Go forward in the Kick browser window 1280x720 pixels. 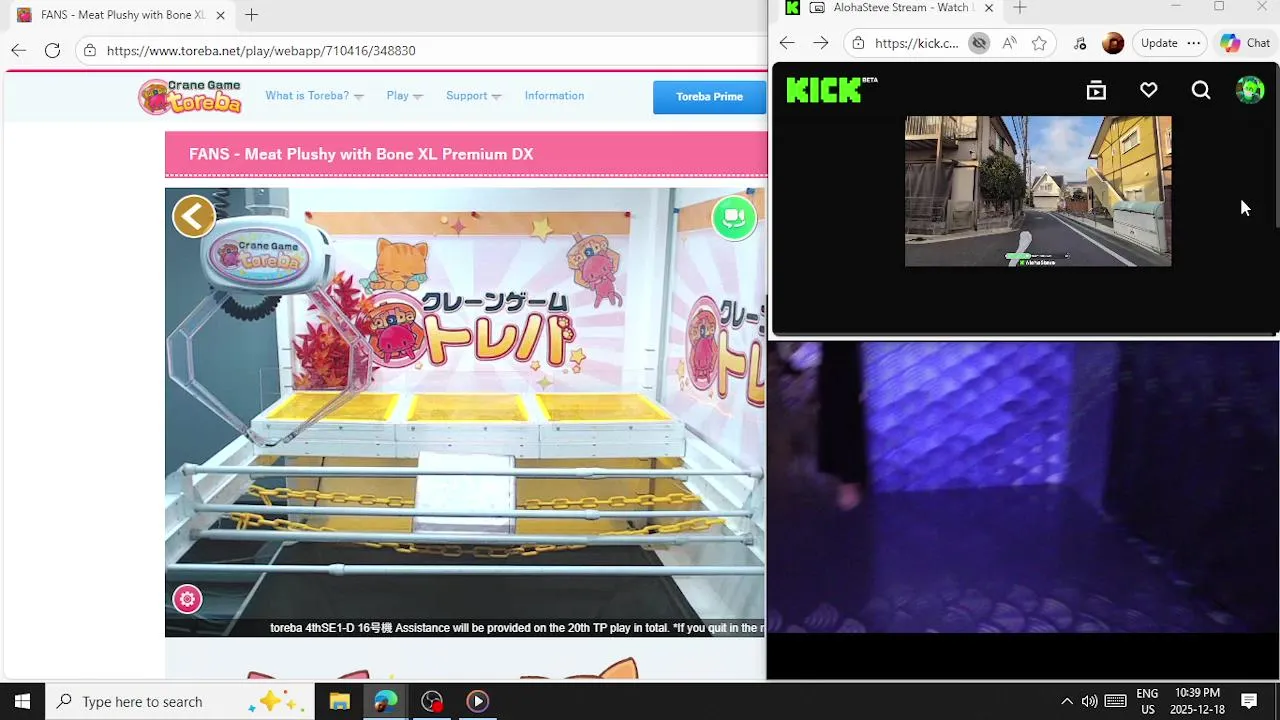[821, 43]
